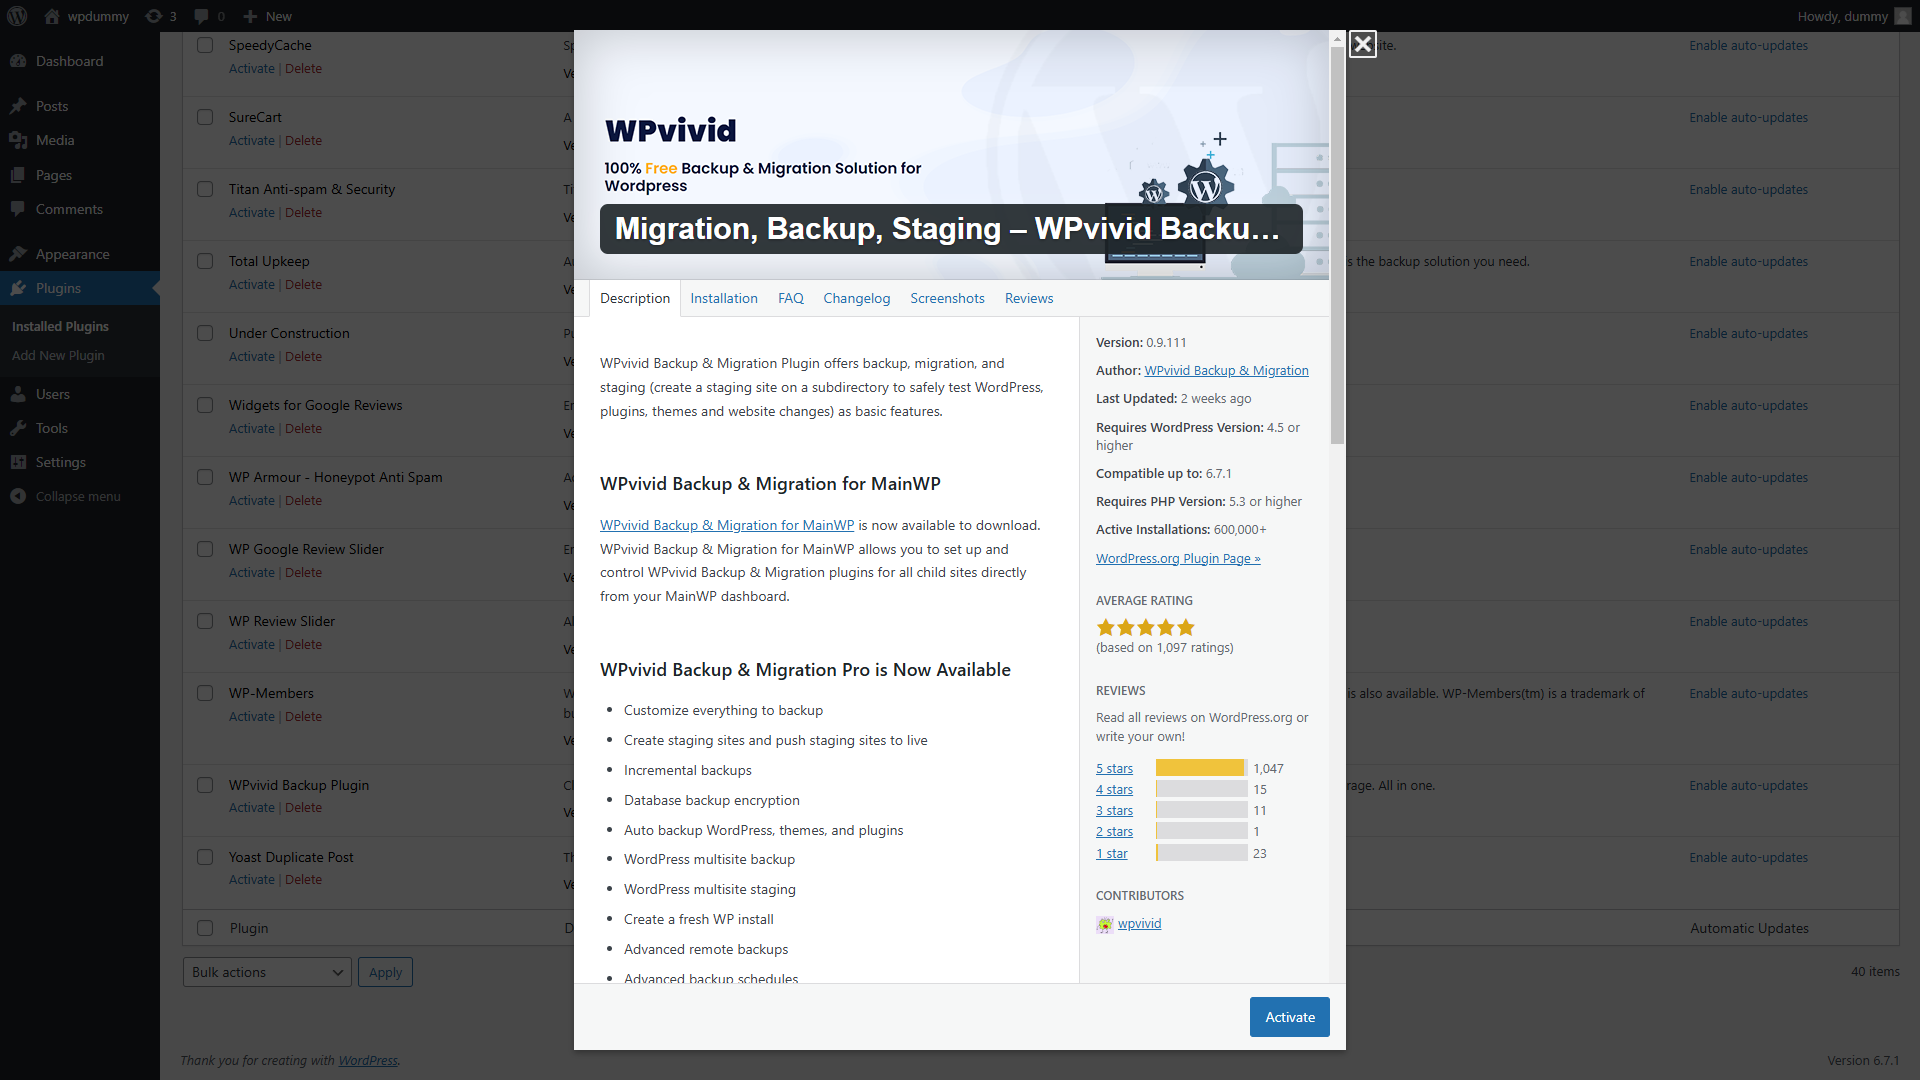Click the modal vertical scrollbar thumb

coord(1337,245)
